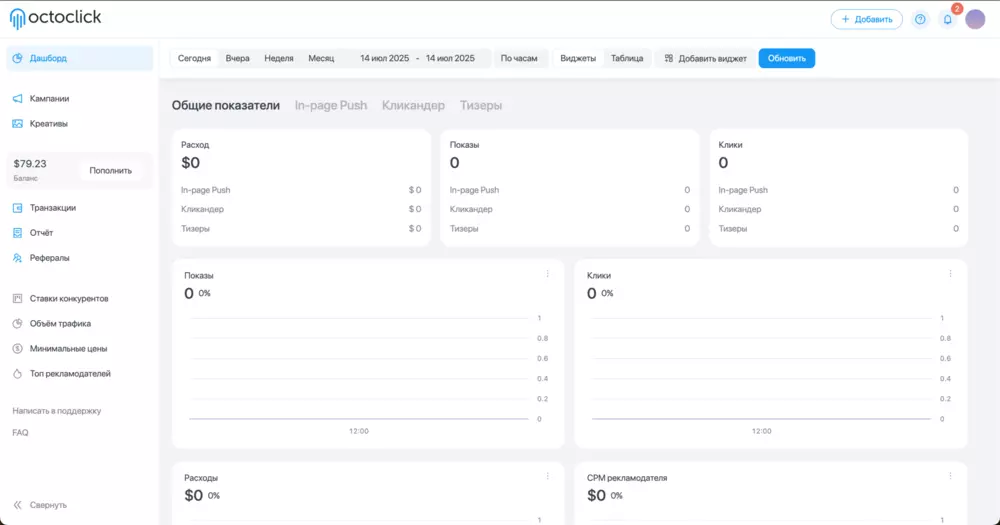Screen dimensions: 1000x525
Task: Click the Рефералы people icon
Action: [x=17, y=258]
